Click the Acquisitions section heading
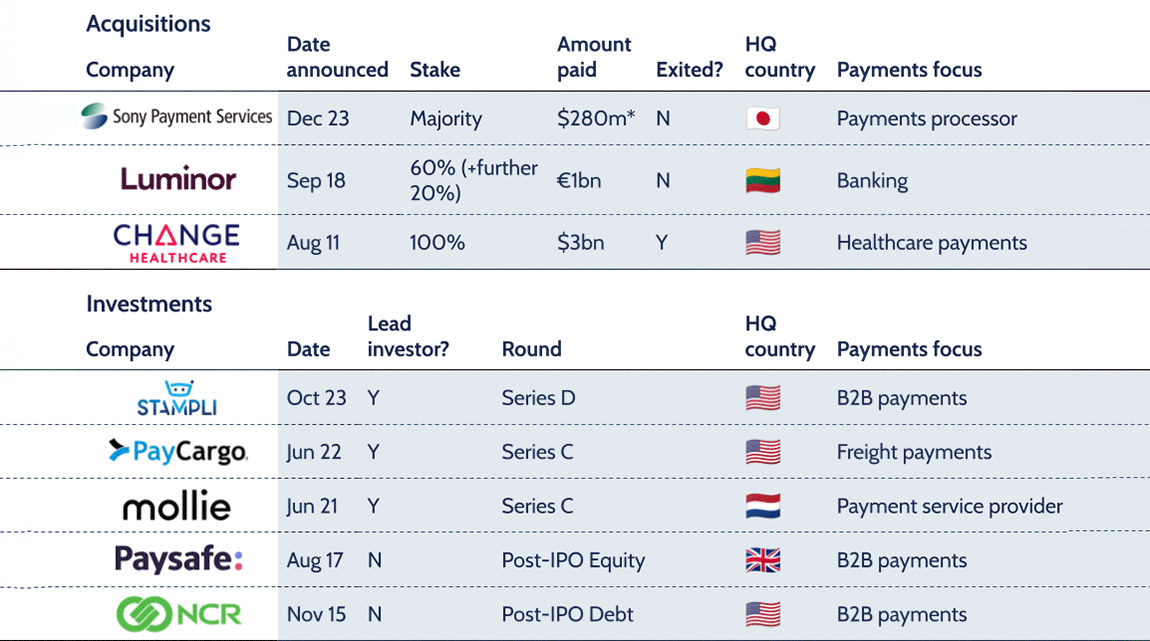This screenshot has height=641, width=1150. [x=148, y=24]
